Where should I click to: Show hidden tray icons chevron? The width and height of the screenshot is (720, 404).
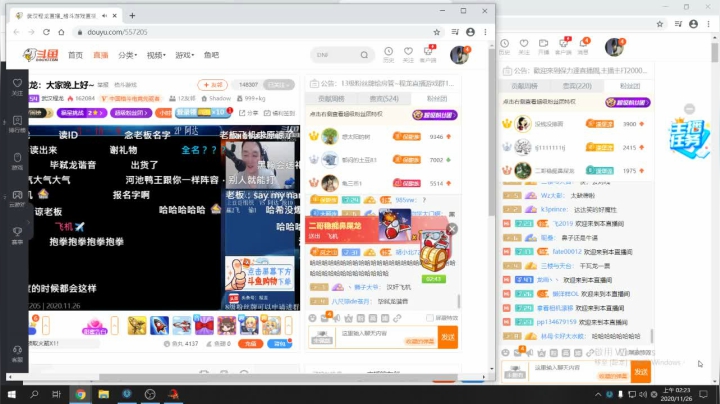click(x=598, y=394)
